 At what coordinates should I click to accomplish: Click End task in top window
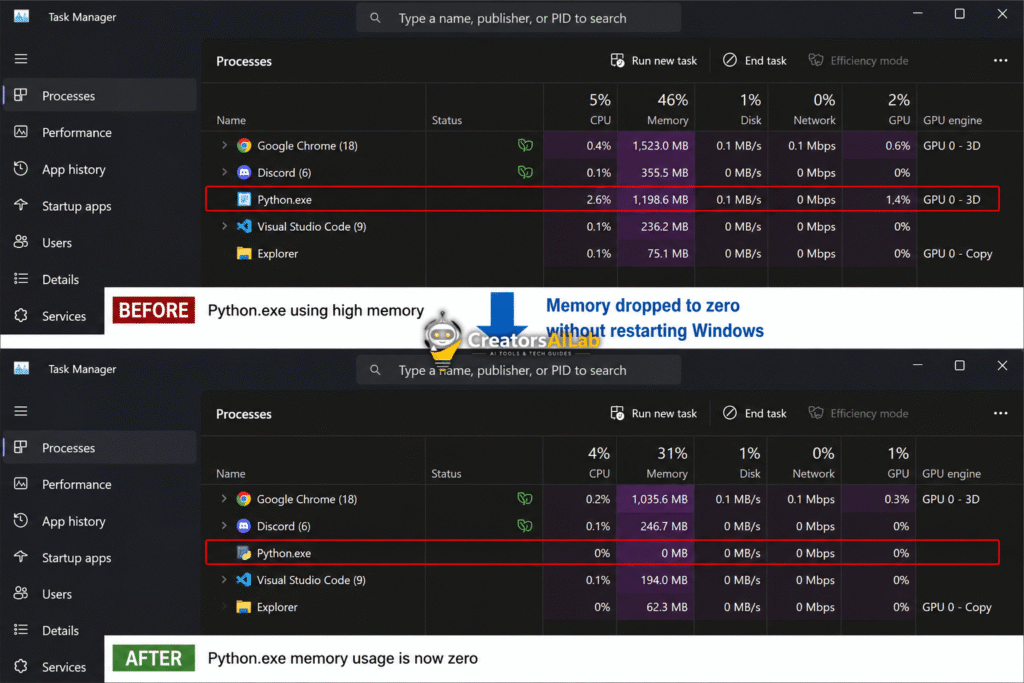755,60
